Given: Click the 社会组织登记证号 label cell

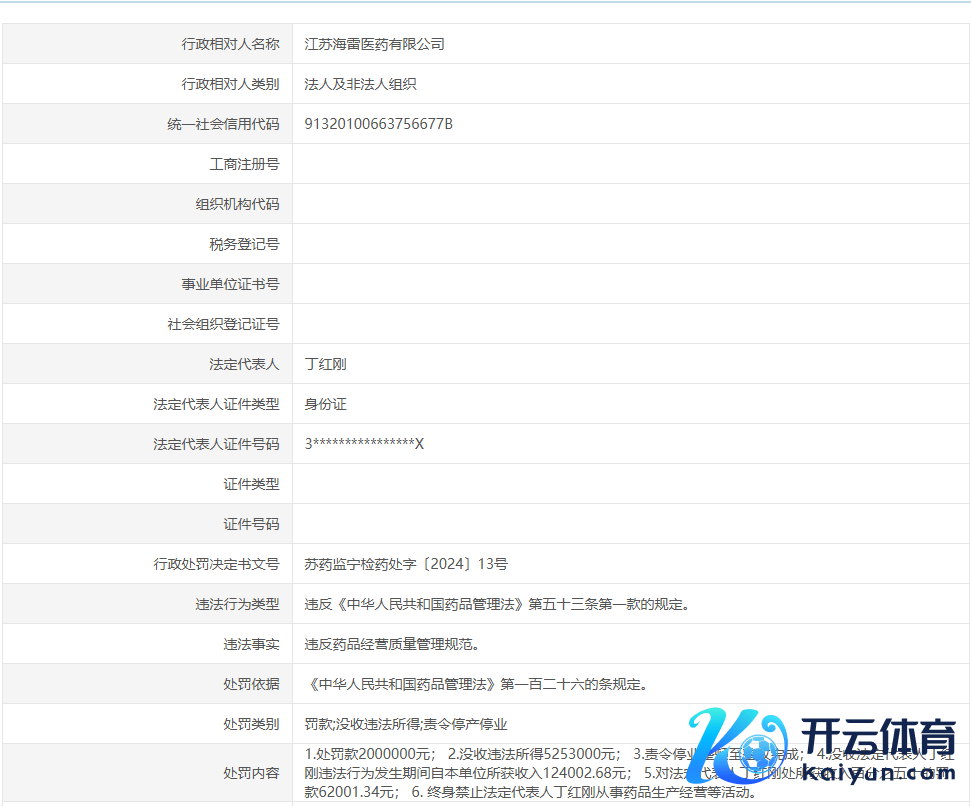Looking at the screenshot, I should [223, 324].
